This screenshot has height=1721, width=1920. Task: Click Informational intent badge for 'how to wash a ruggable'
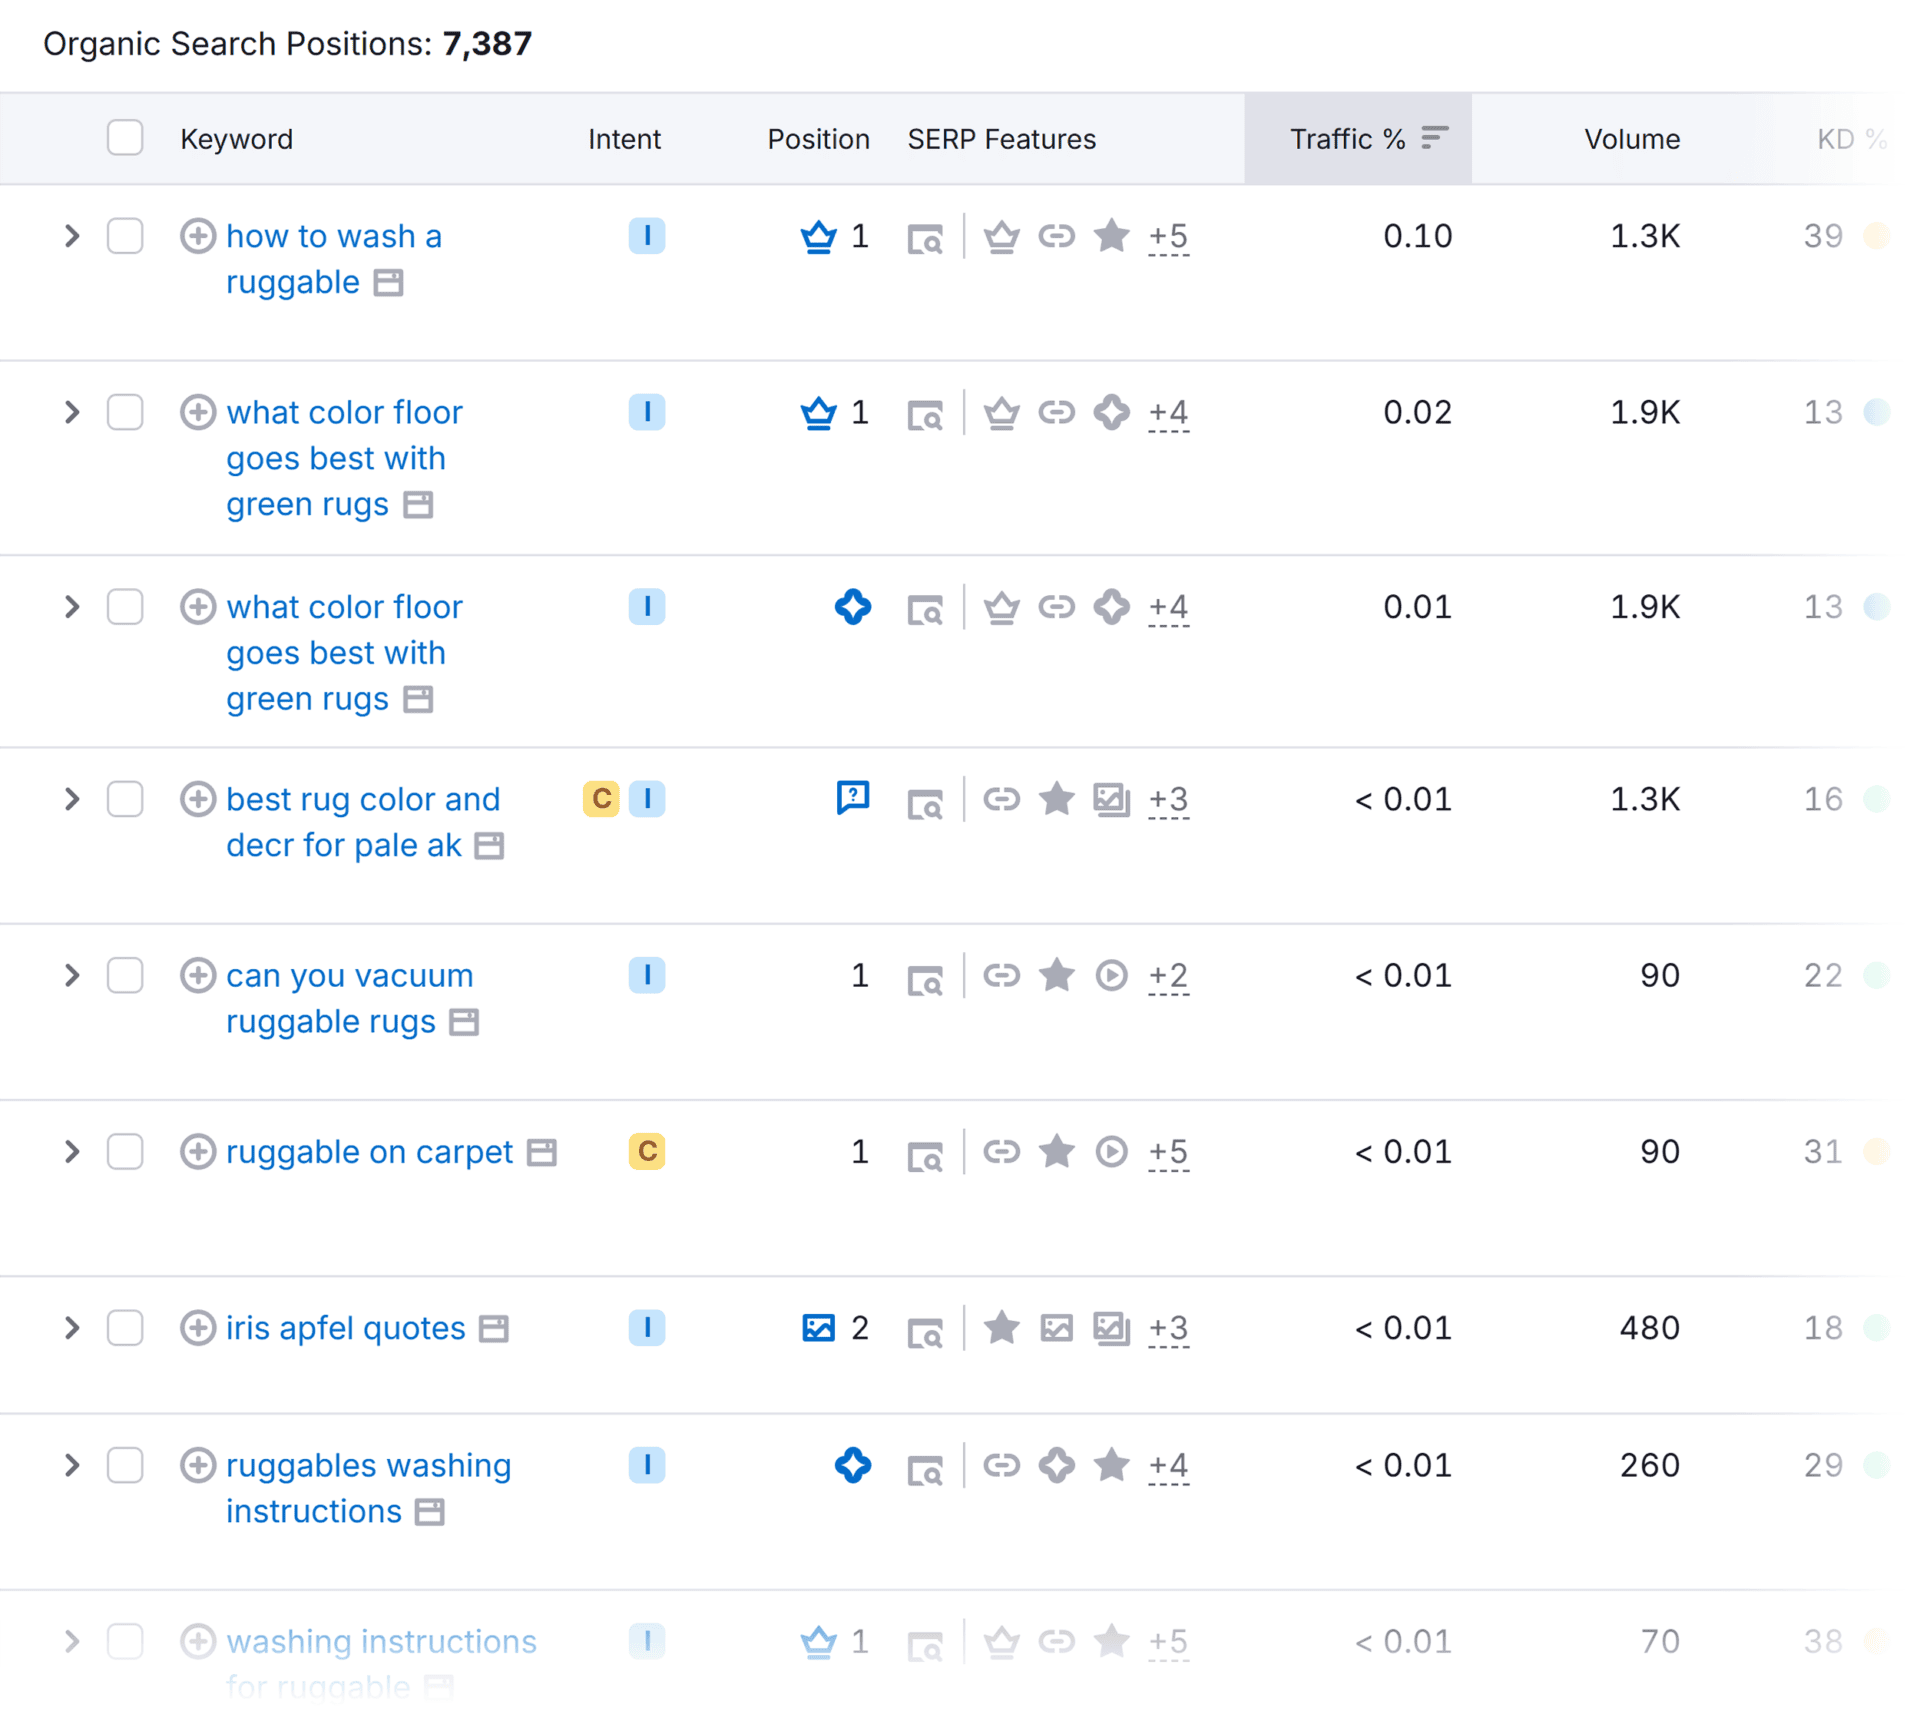coord(647,236)
